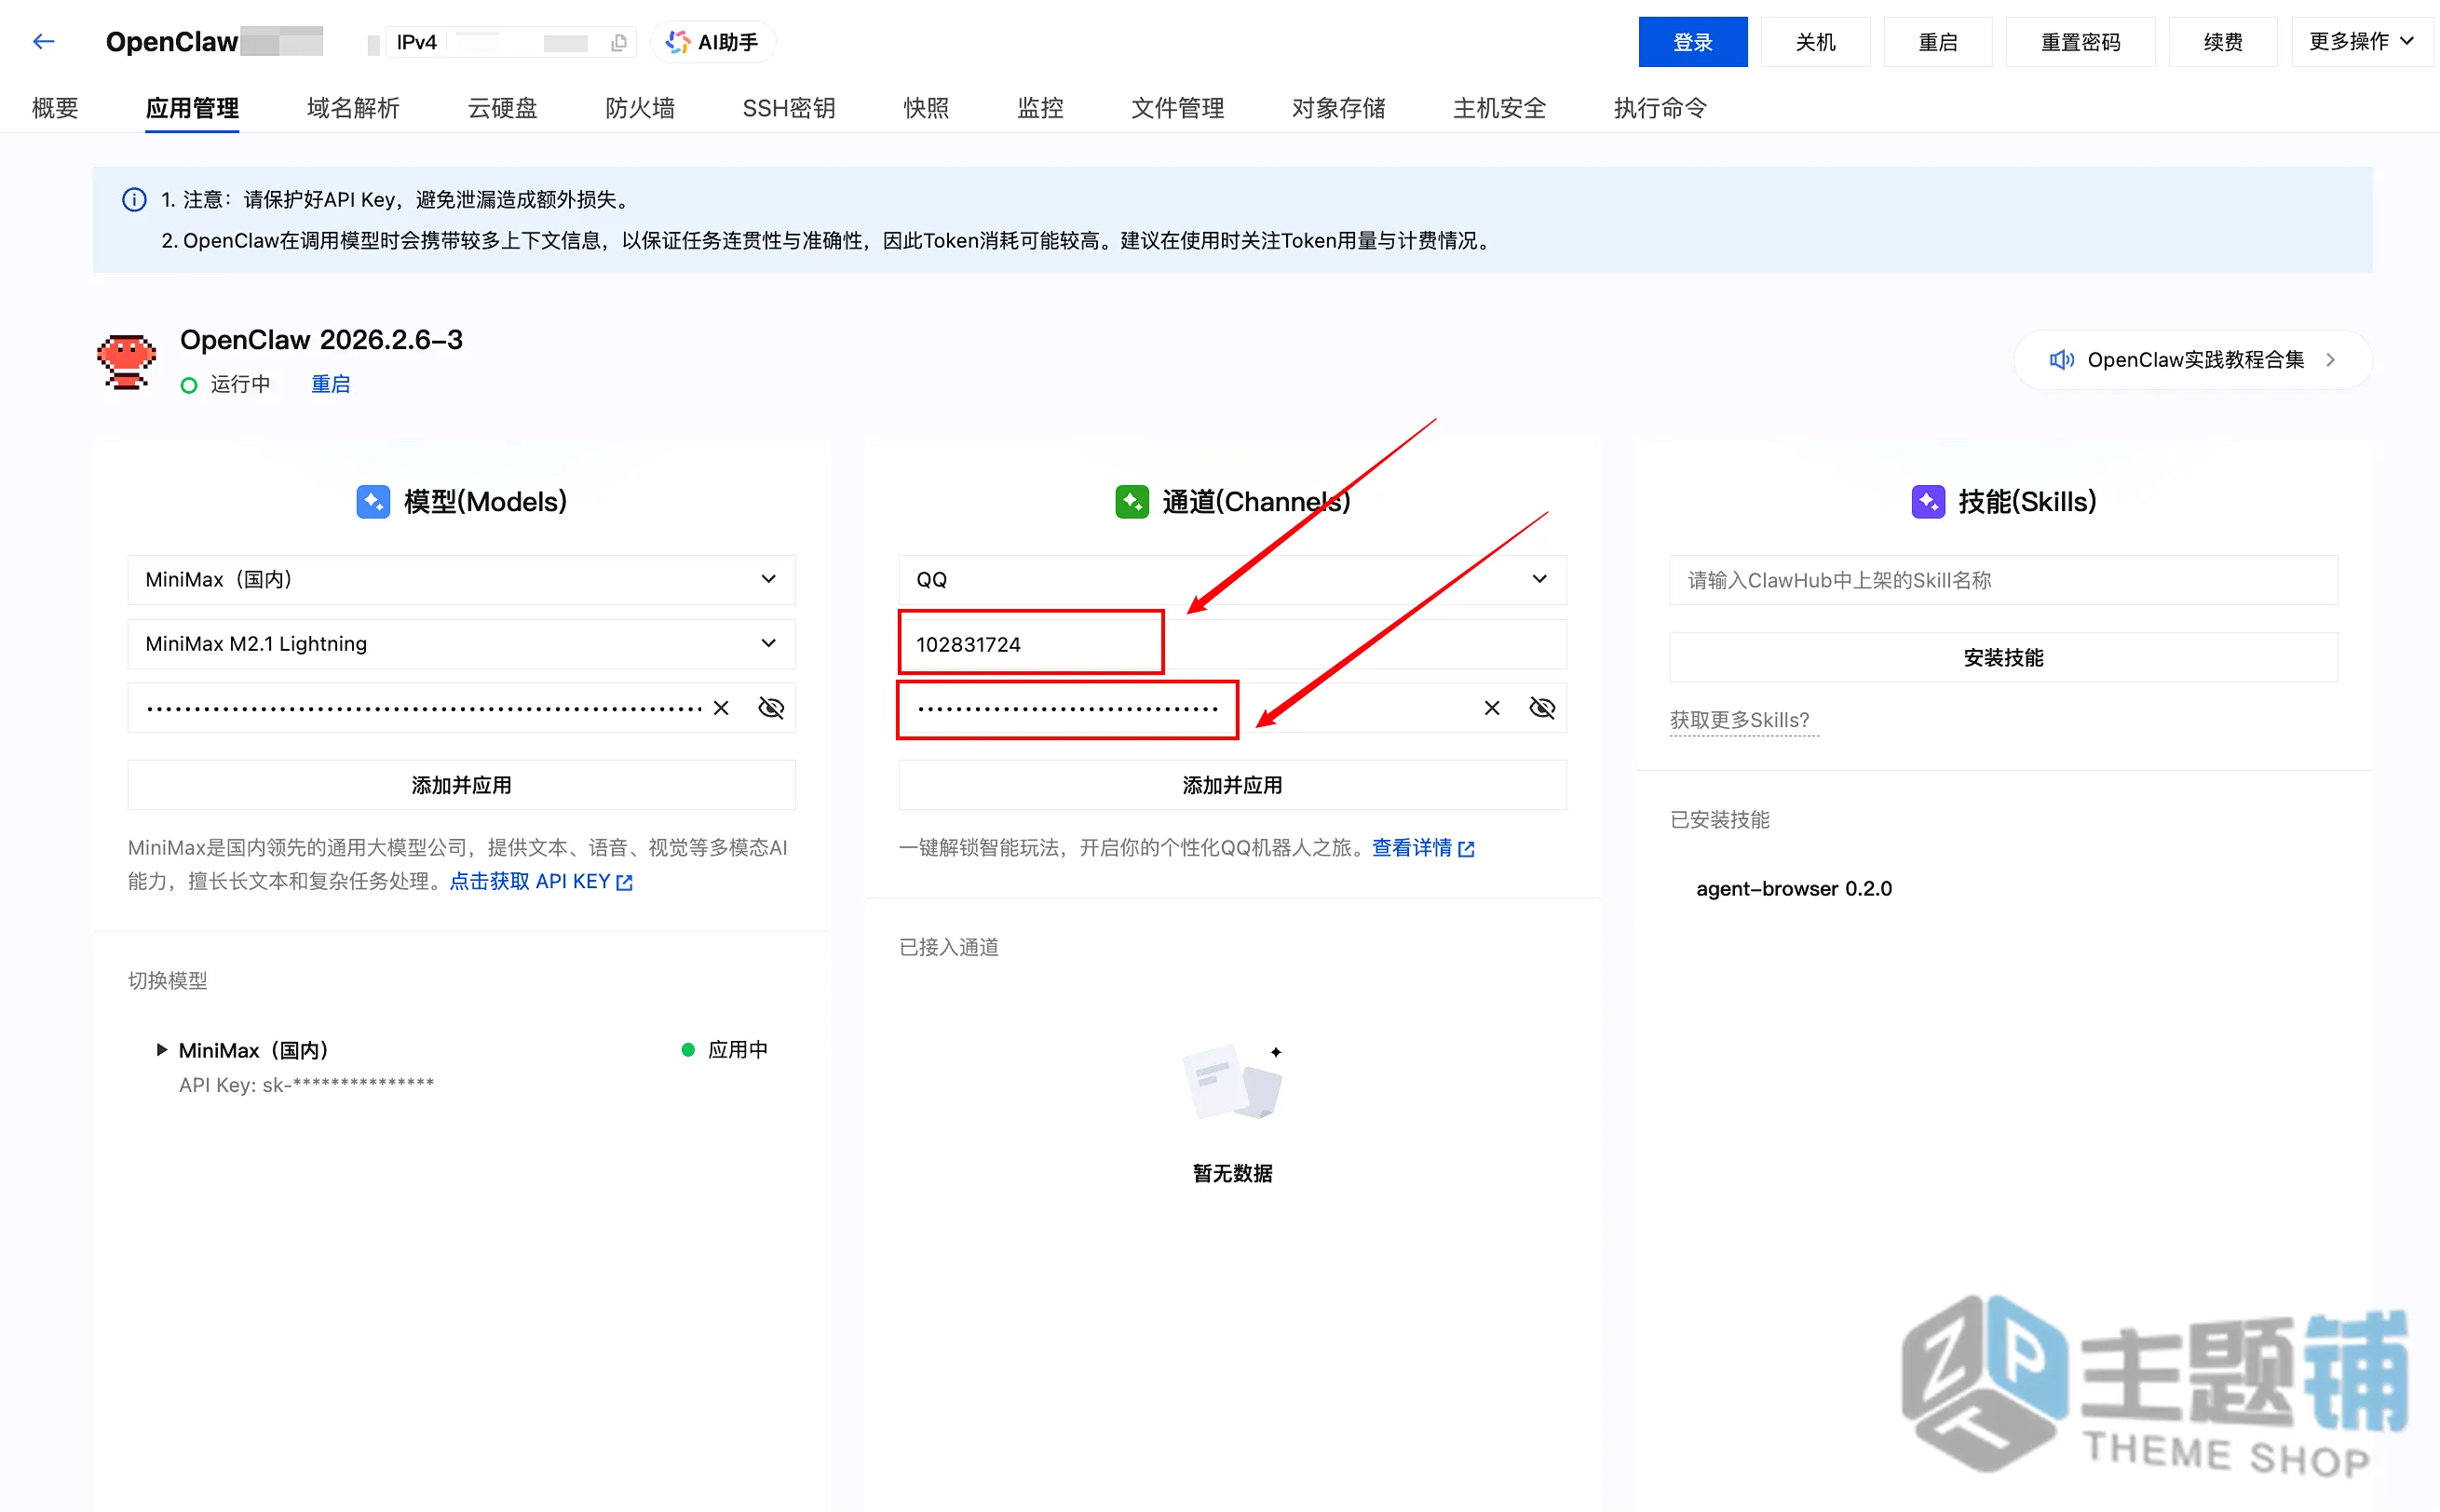Screen dimensions: 2440x1512
Task: Open the QQ channel type dropdown
Action: coord(1232,580)
